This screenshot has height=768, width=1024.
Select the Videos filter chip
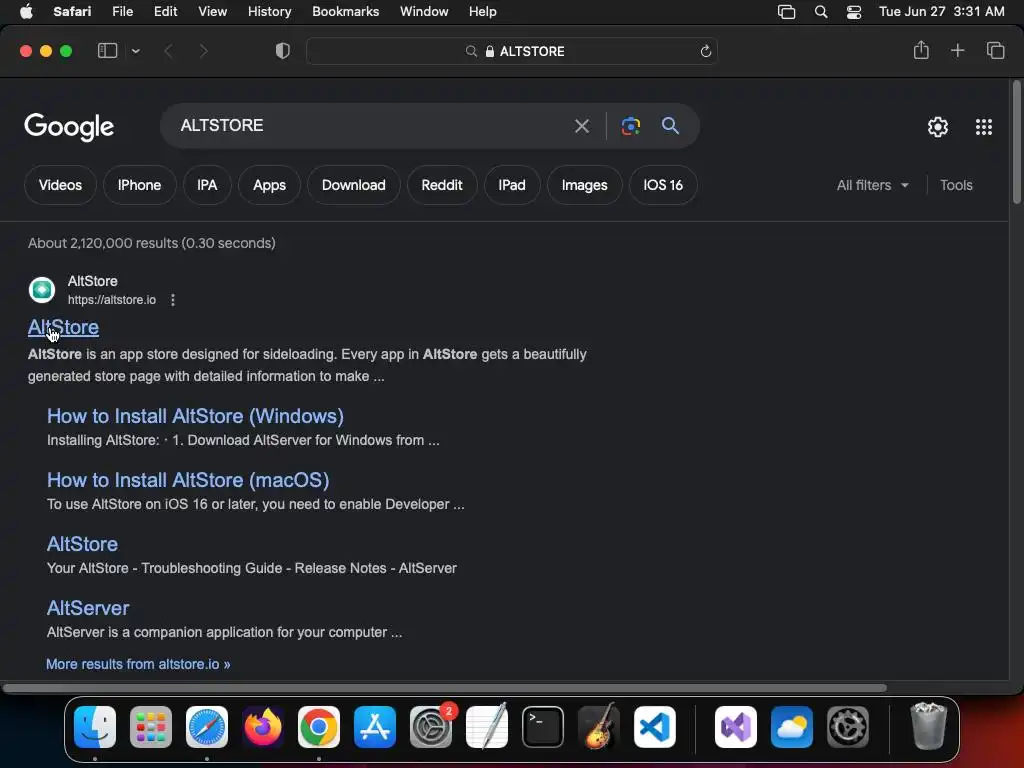(x=60, y=185)
